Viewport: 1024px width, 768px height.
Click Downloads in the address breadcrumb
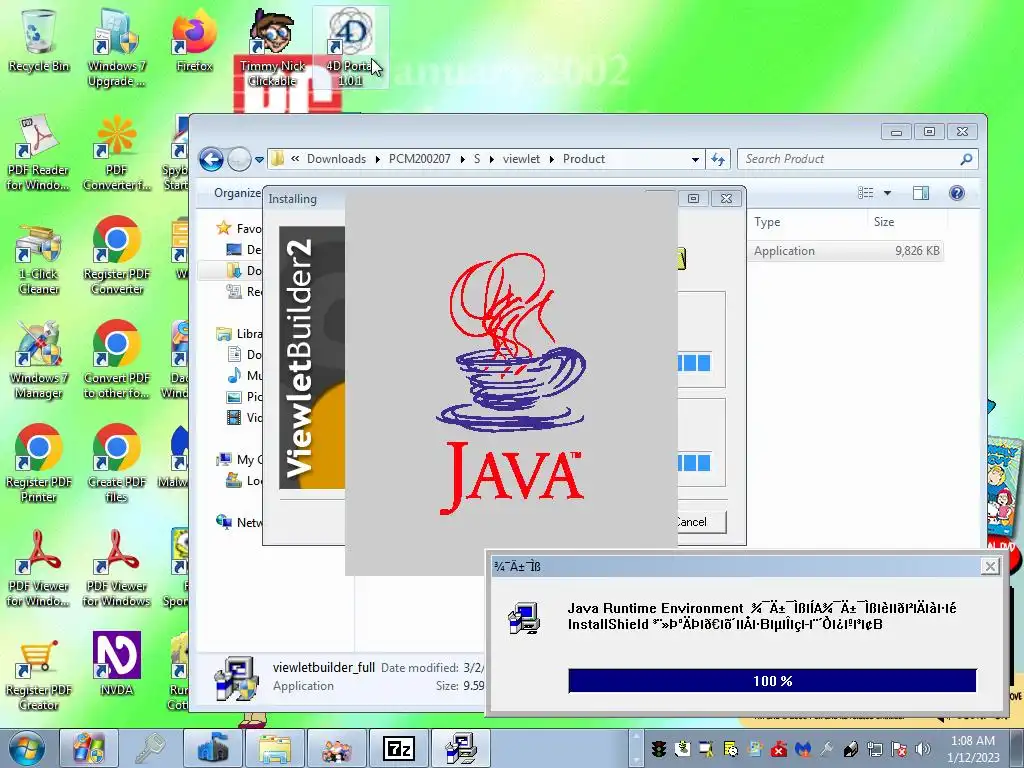click(x=336, y=159)
